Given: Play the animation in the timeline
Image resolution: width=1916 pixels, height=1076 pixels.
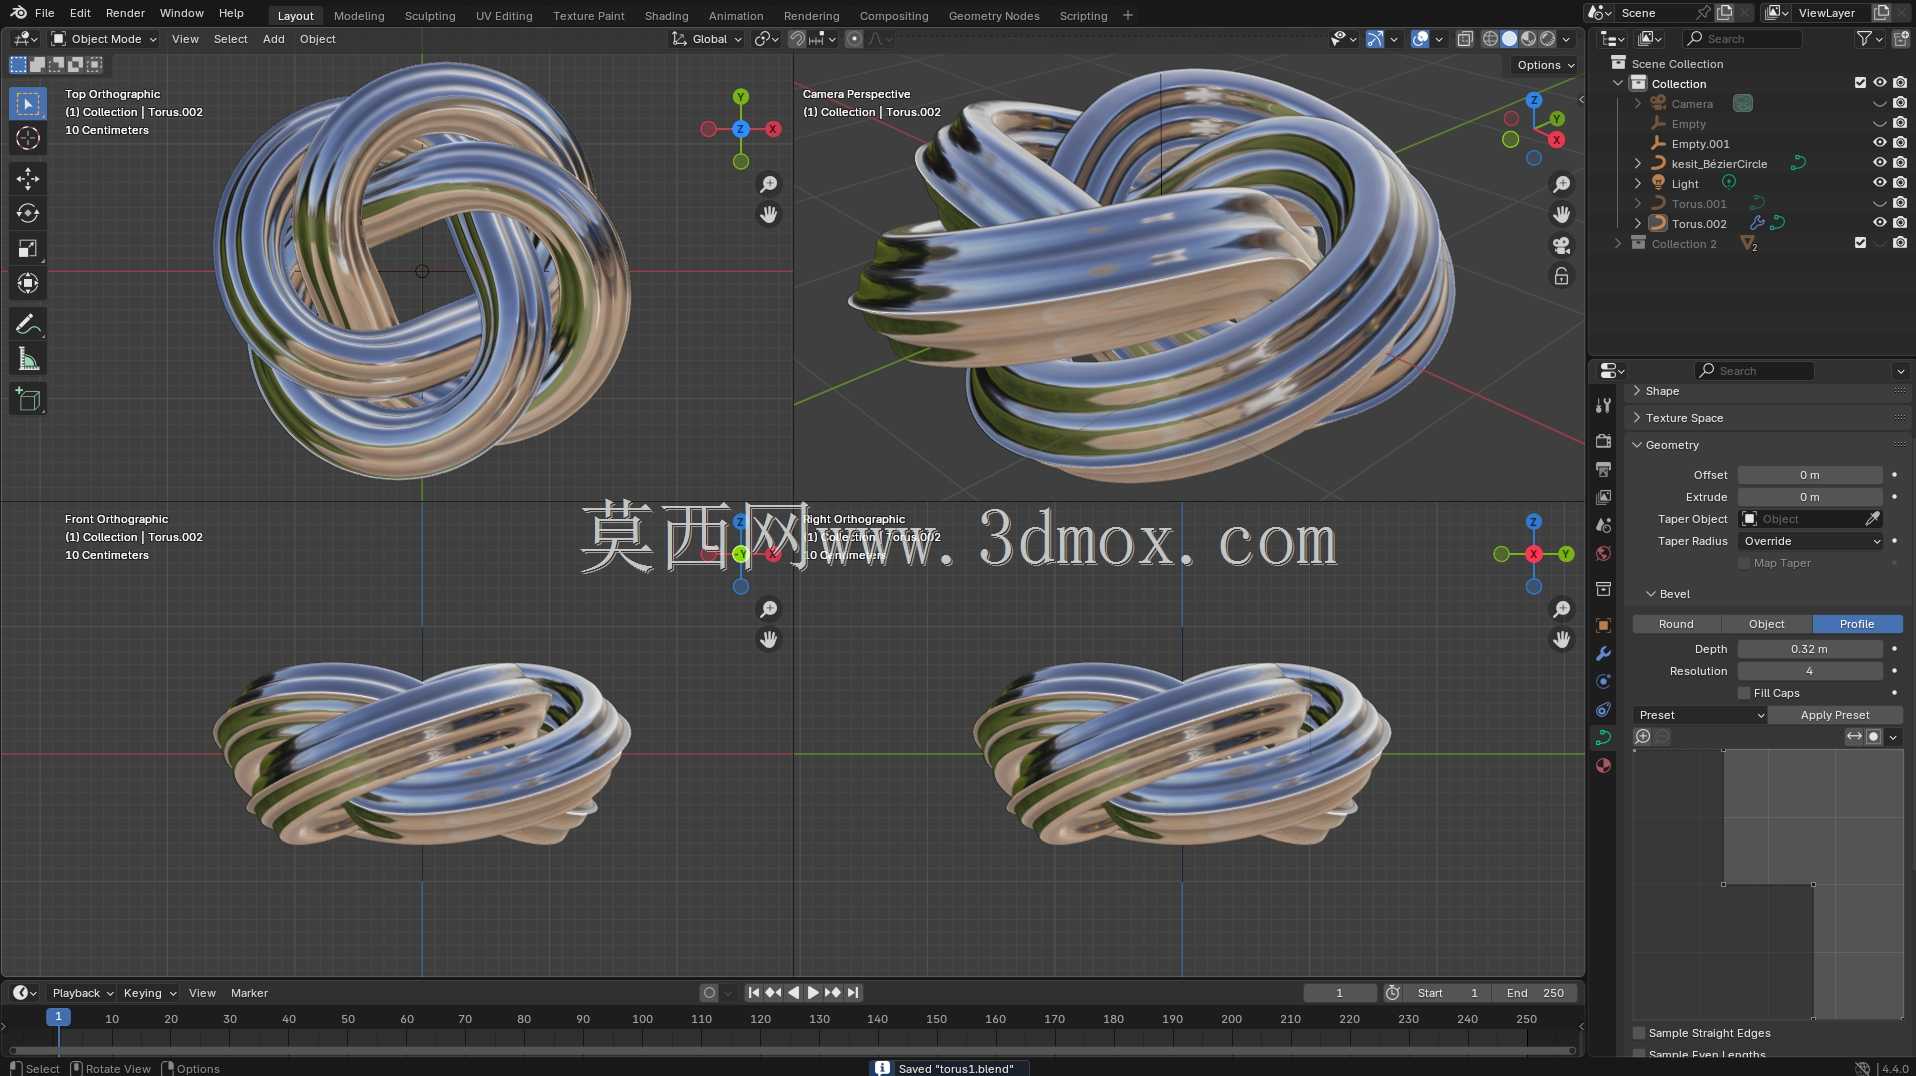Looking at the screenshot, I should (813, 993).
